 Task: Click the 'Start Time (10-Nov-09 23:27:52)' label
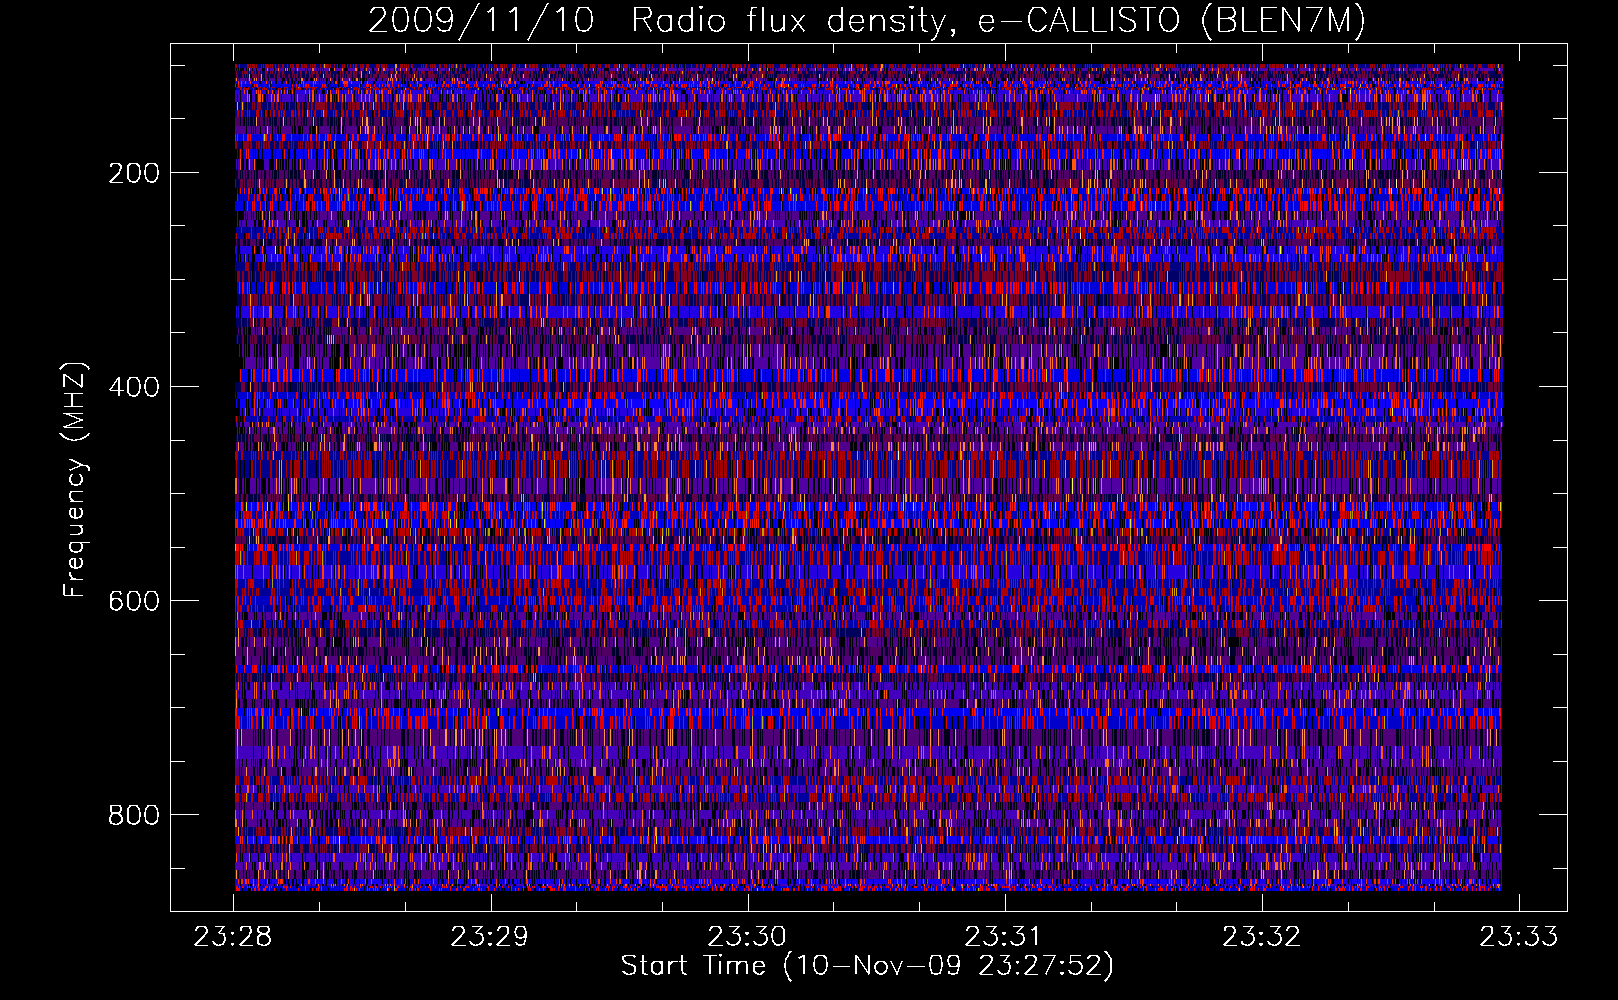[x=867, y=966]
